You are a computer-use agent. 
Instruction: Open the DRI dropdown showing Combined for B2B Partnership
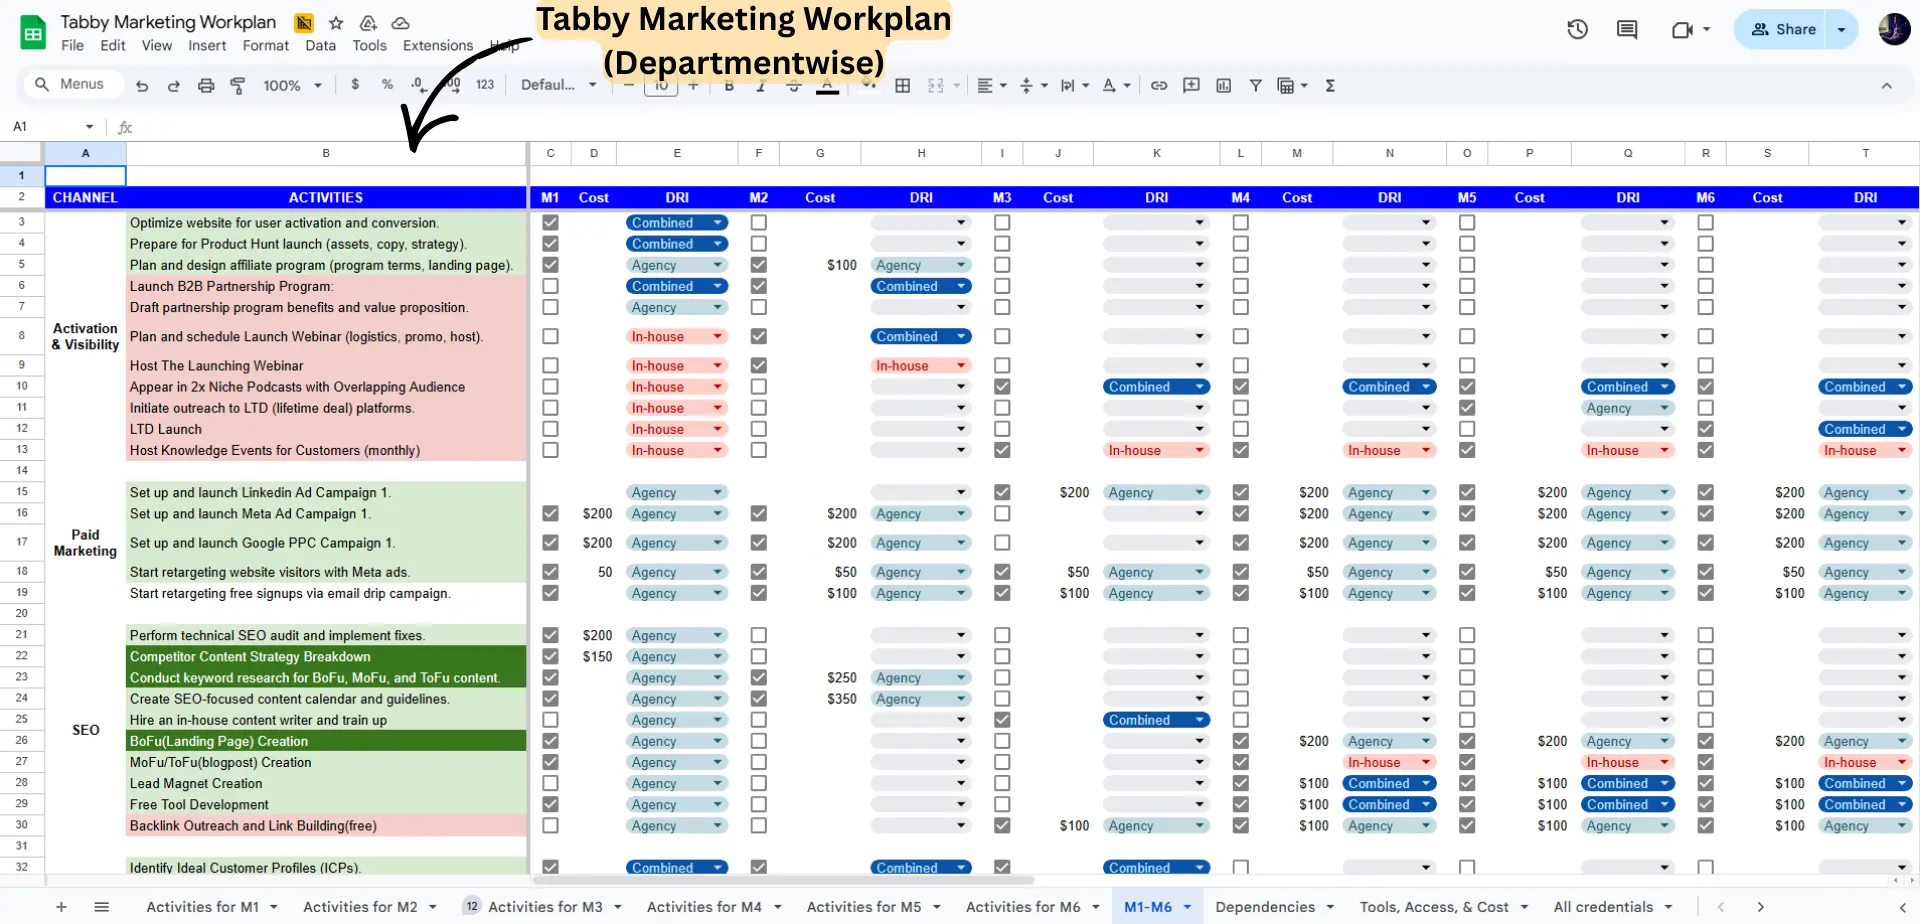point(716,286)
